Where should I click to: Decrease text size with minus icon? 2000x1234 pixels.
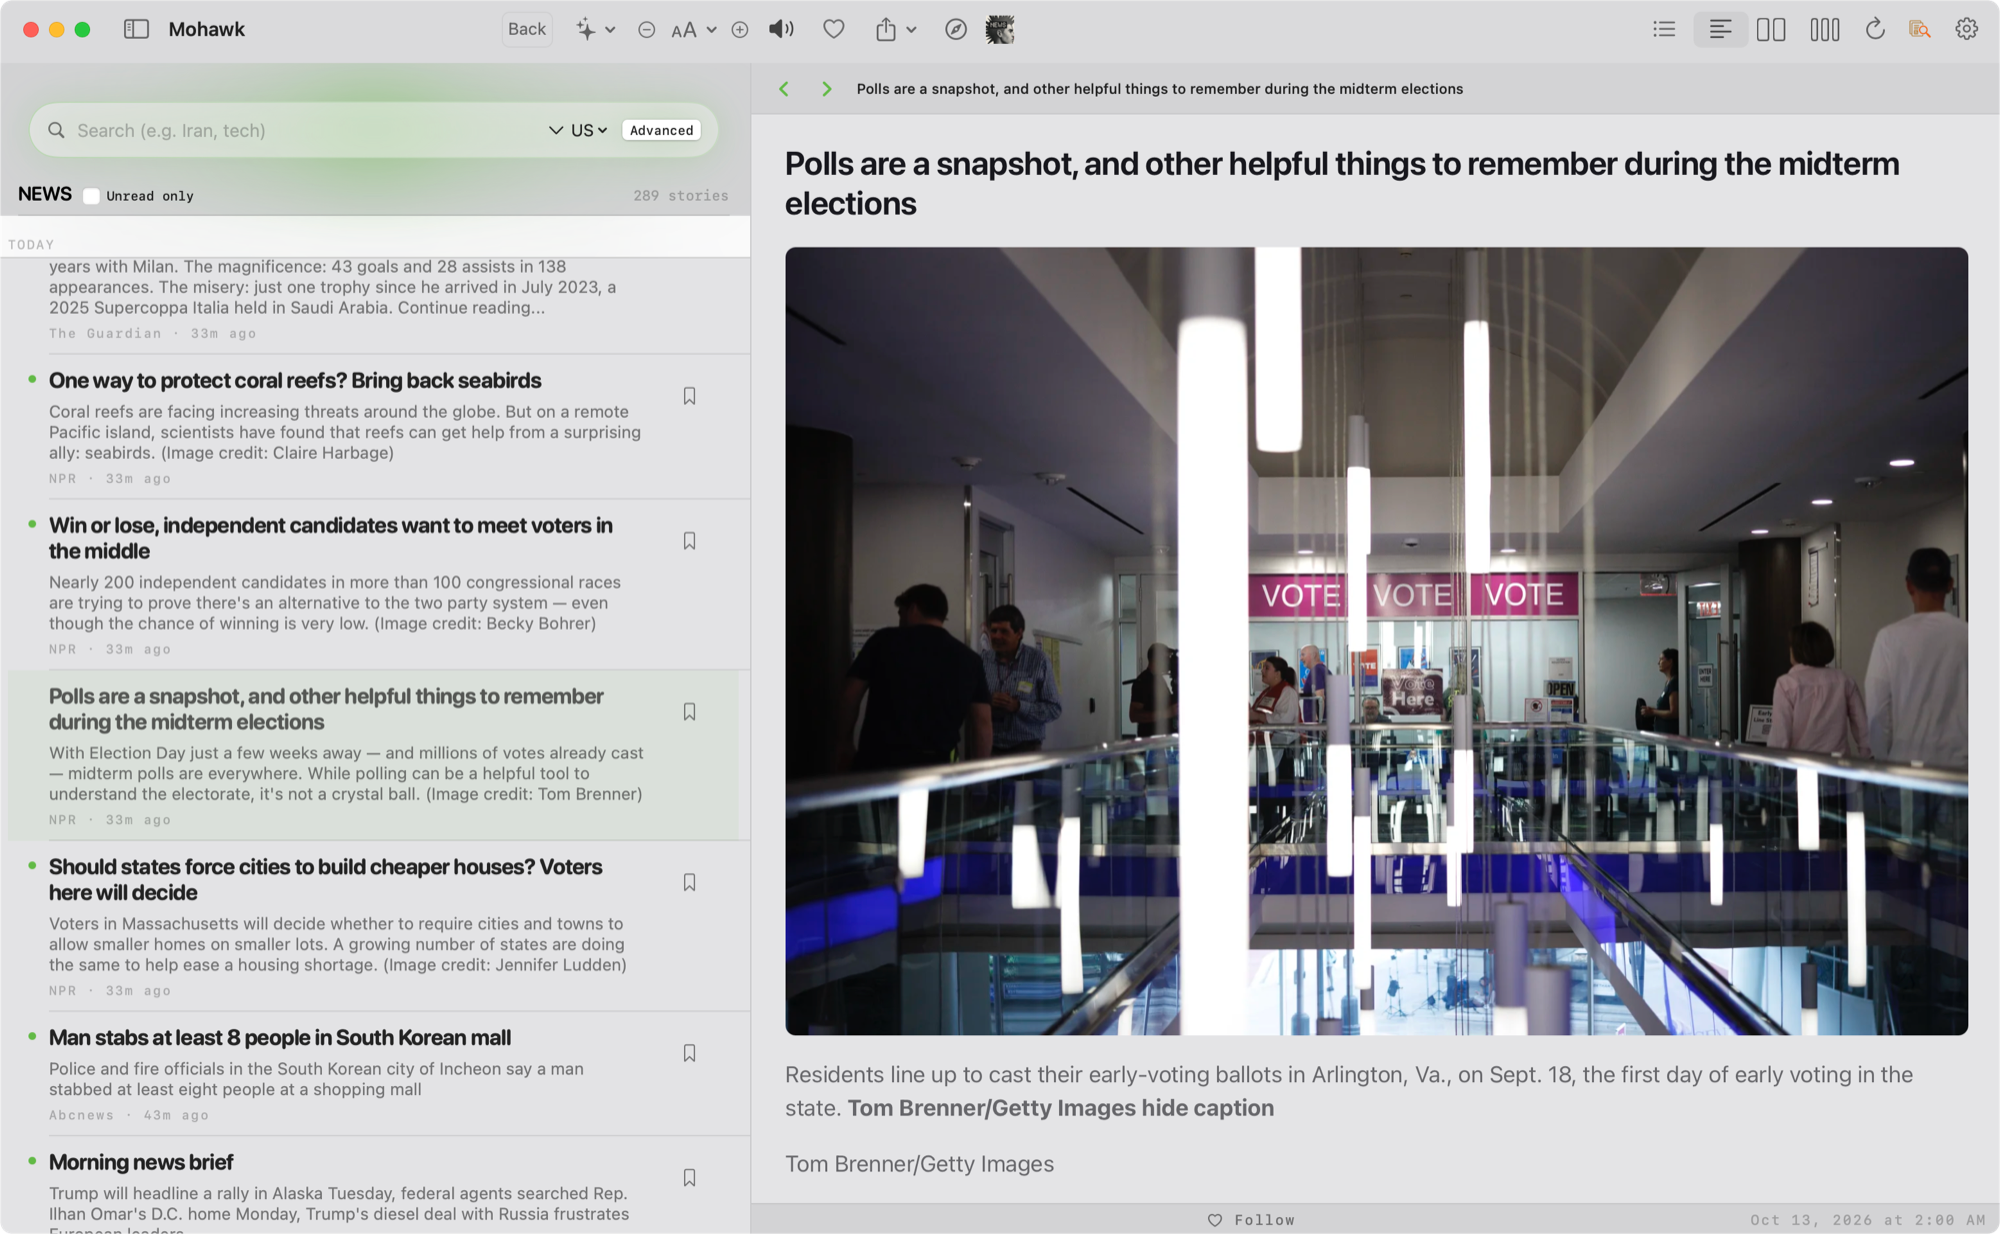tap(647, 30)
